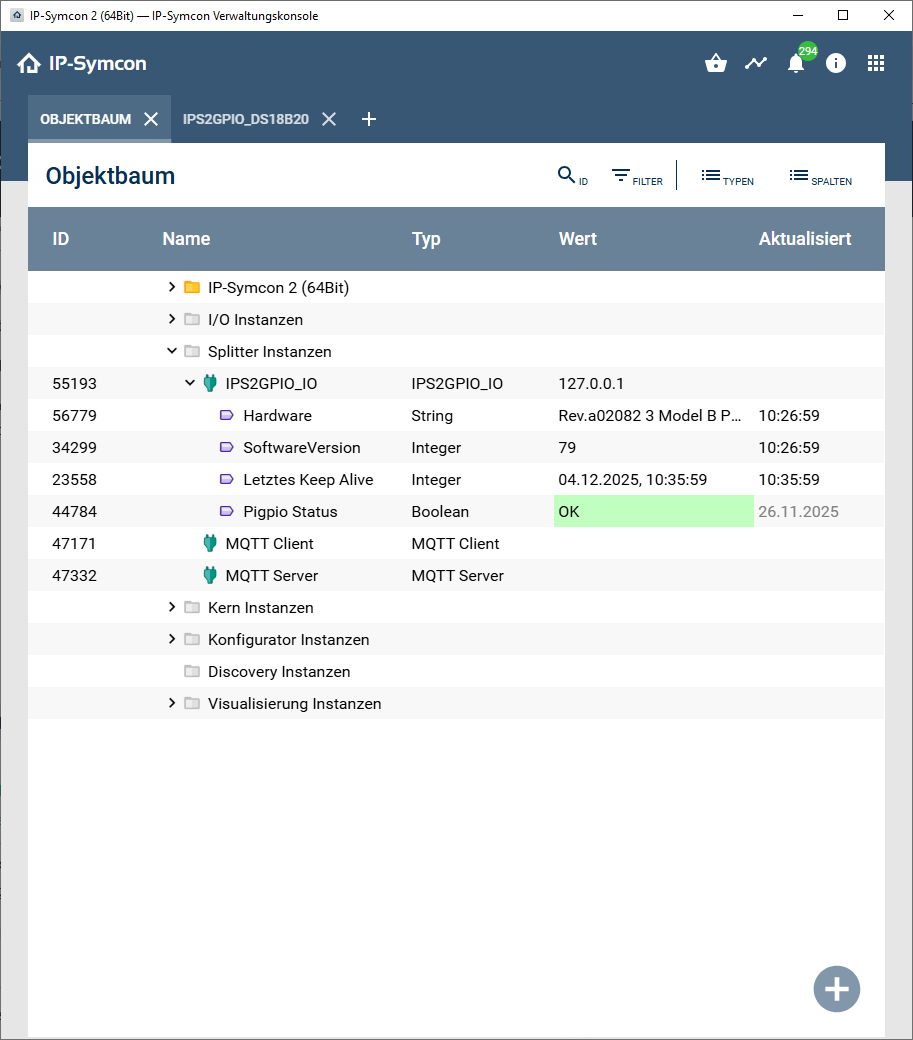Collapse the Splitter Instanzen folder

(x=172, y=352)
